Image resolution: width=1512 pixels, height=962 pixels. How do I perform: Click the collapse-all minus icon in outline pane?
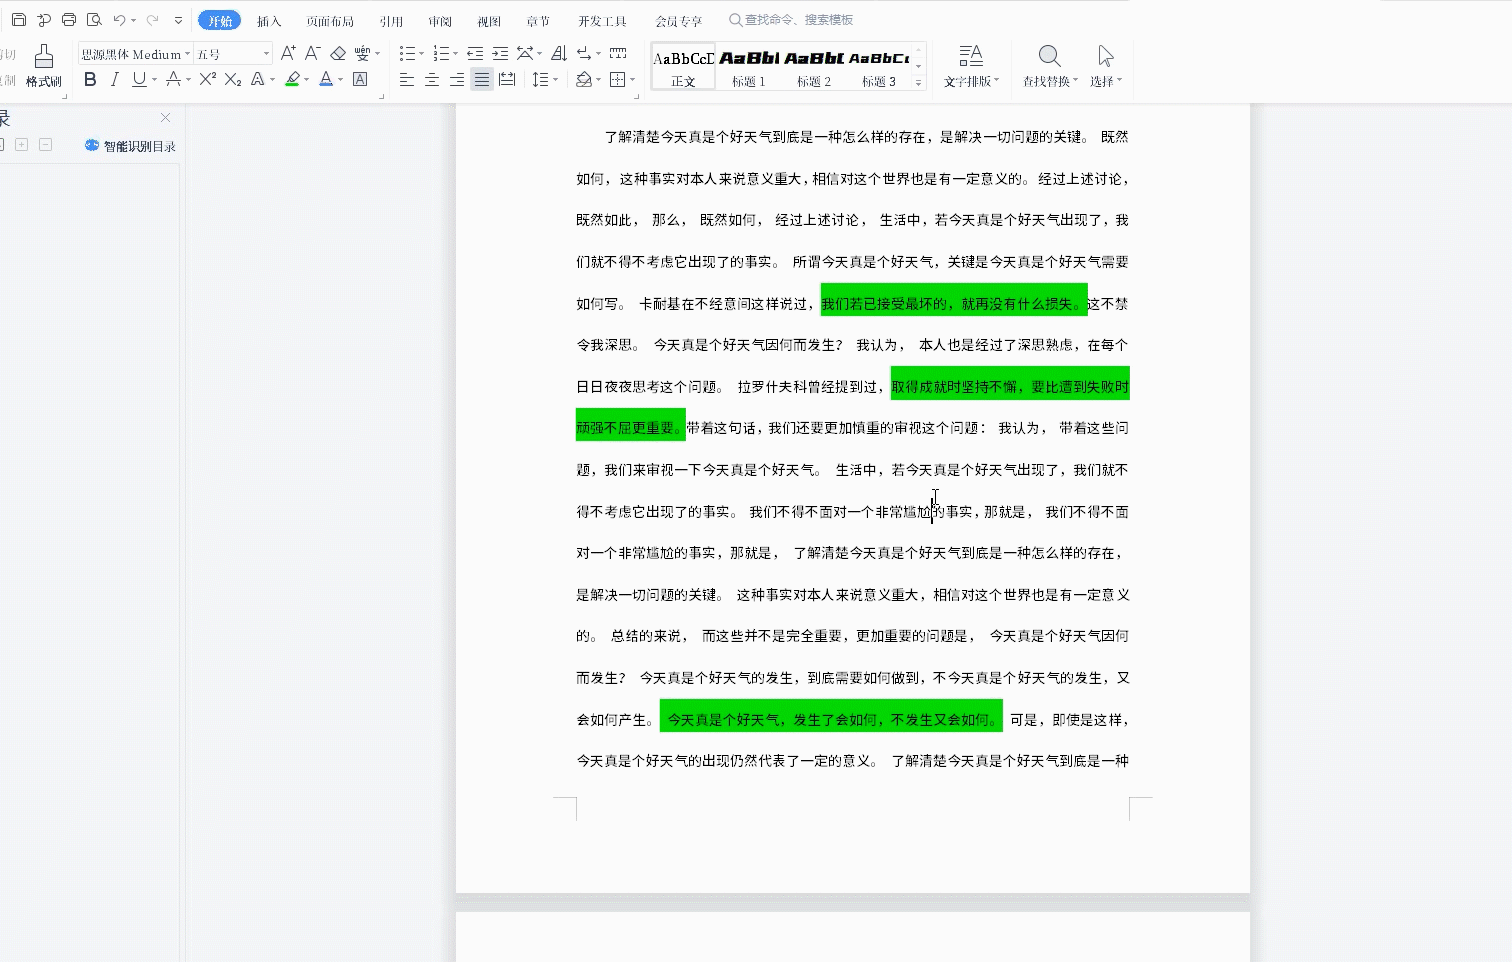point(45,145)
